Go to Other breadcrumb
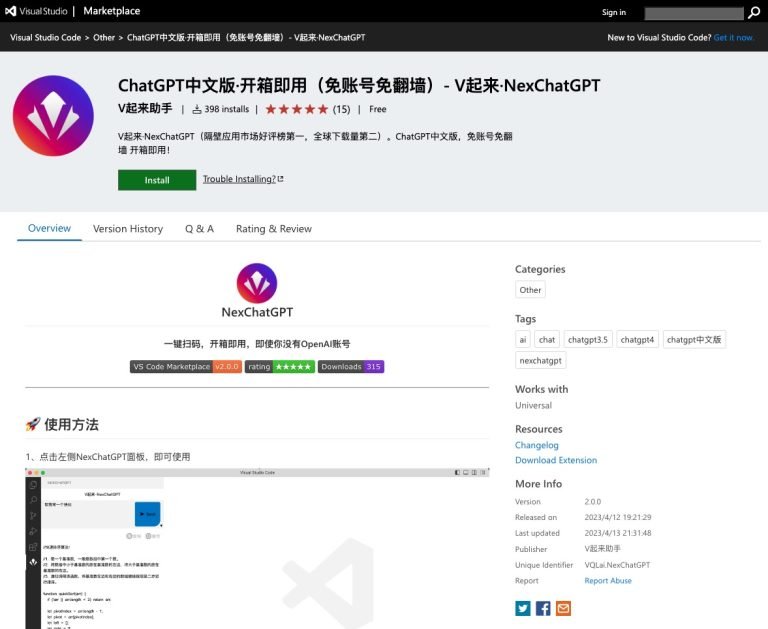Screen dimensions: 768x629 pyautogui.click(x=104, y=38)
